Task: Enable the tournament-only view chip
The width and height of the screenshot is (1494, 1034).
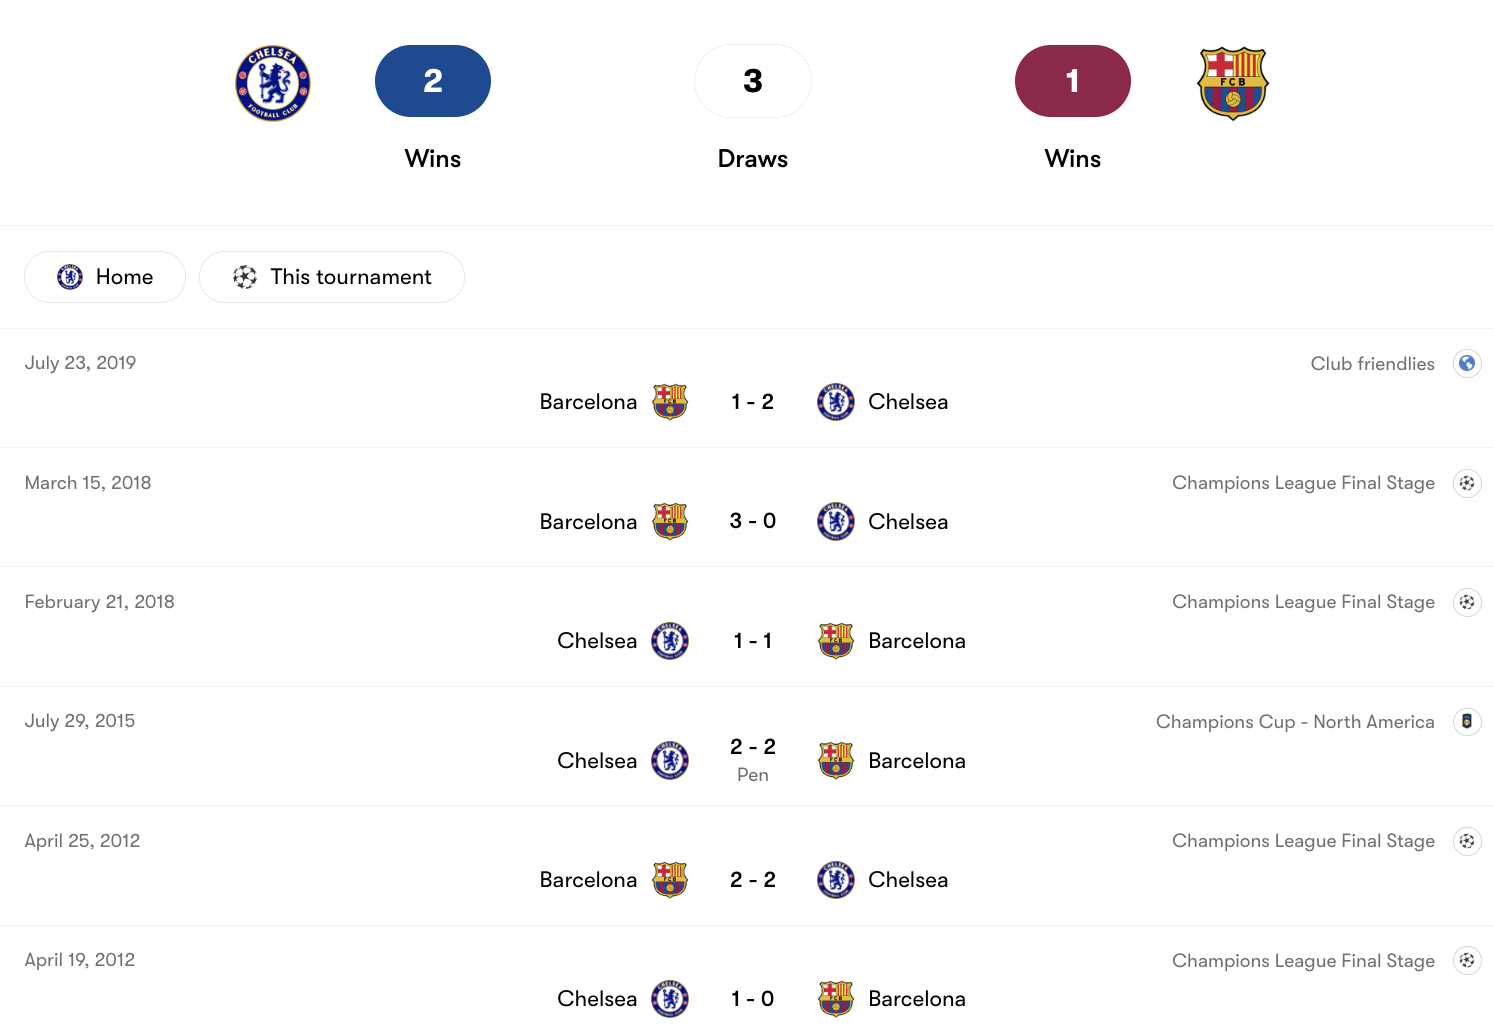Action: (331, 276)
